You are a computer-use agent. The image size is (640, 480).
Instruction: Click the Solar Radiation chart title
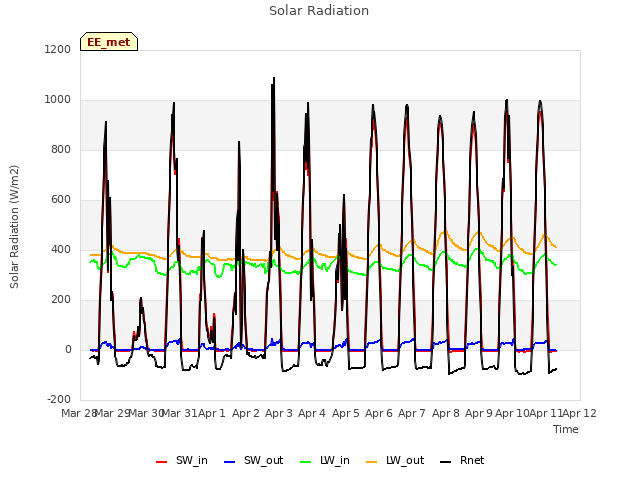pos(319,11)
